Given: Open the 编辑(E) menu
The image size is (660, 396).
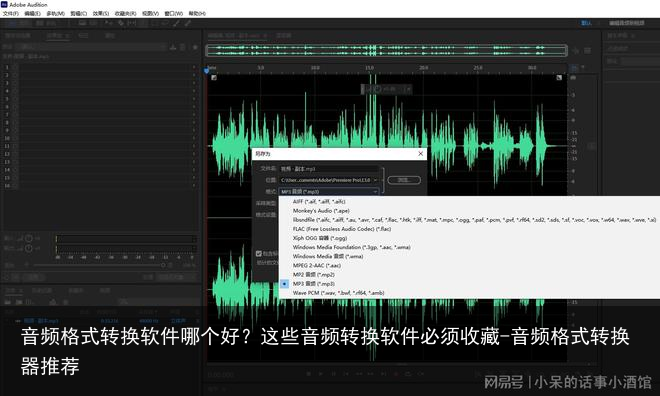Looking at the screenshot, I should [32, 13].
